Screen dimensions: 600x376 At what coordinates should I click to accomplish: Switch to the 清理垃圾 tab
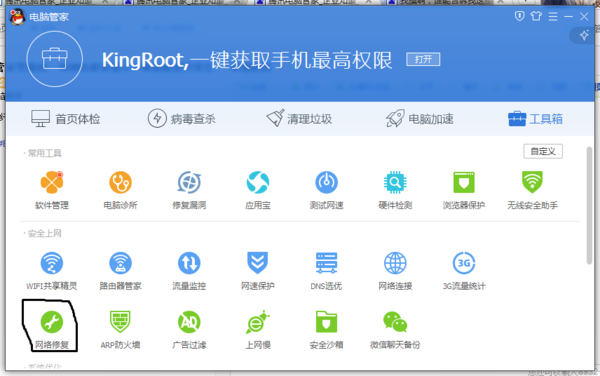[299, 119]
